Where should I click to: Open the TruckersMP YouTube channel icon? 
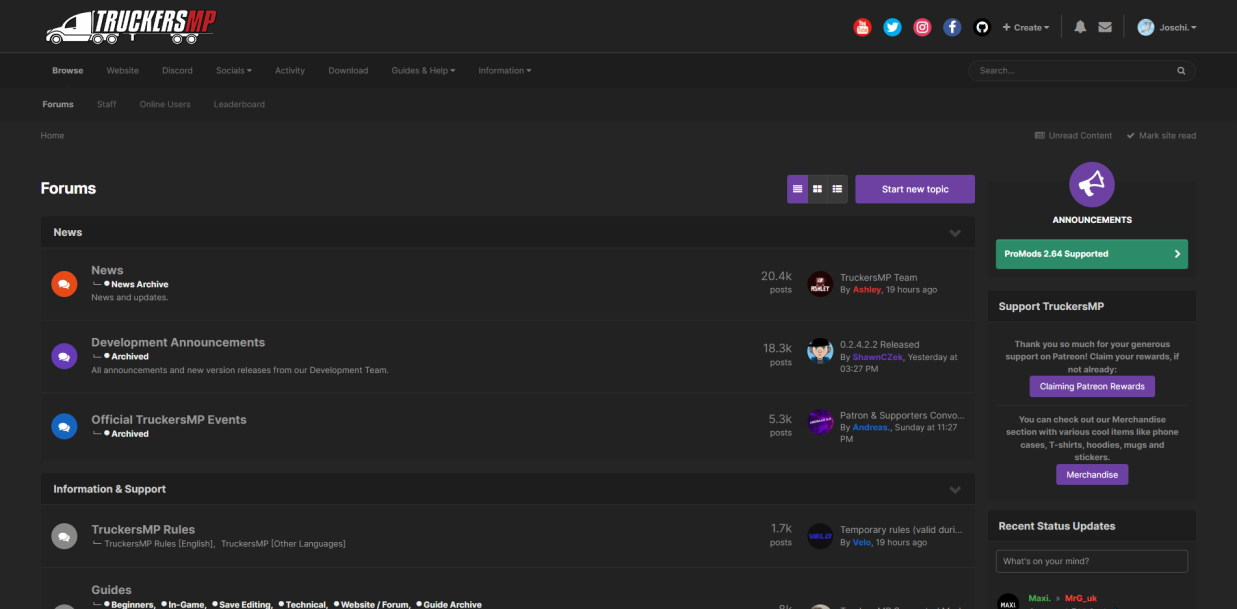(862, 27)
